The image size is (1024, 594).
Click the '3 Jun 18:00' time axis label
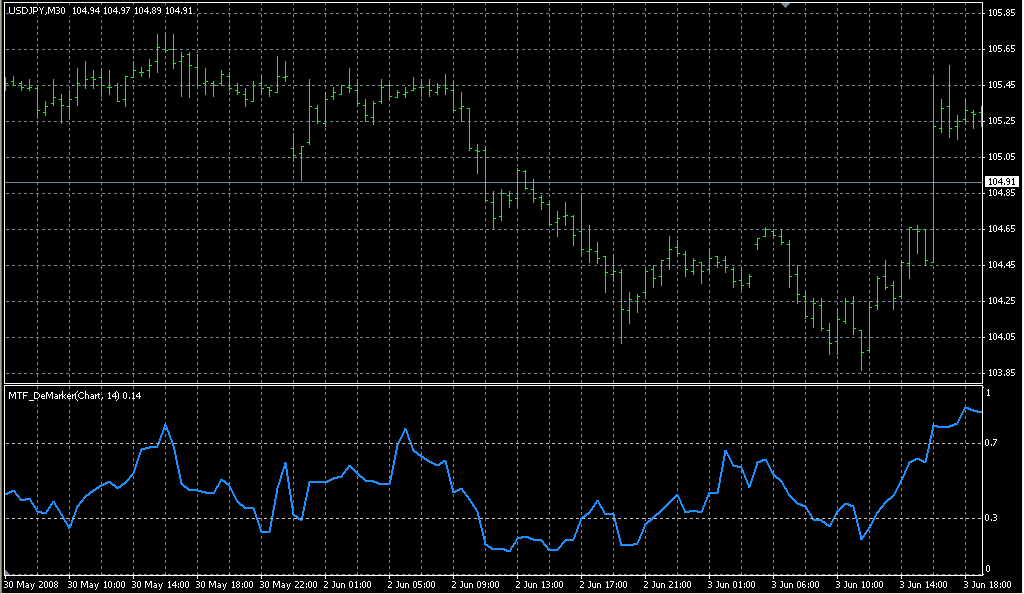click(x=987, y=585)
